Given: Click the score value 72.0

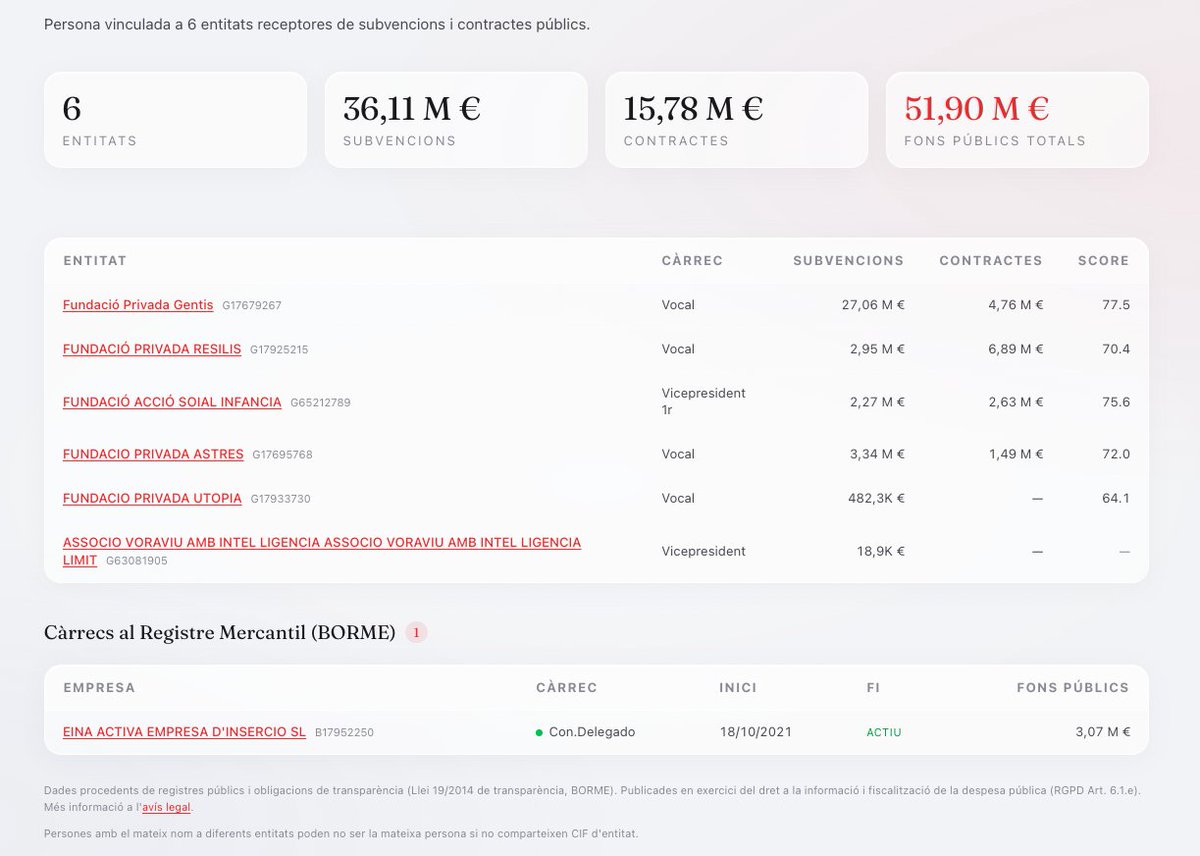Looking at the screenshot, I should pyautogui.click(x=1116, y=454).
